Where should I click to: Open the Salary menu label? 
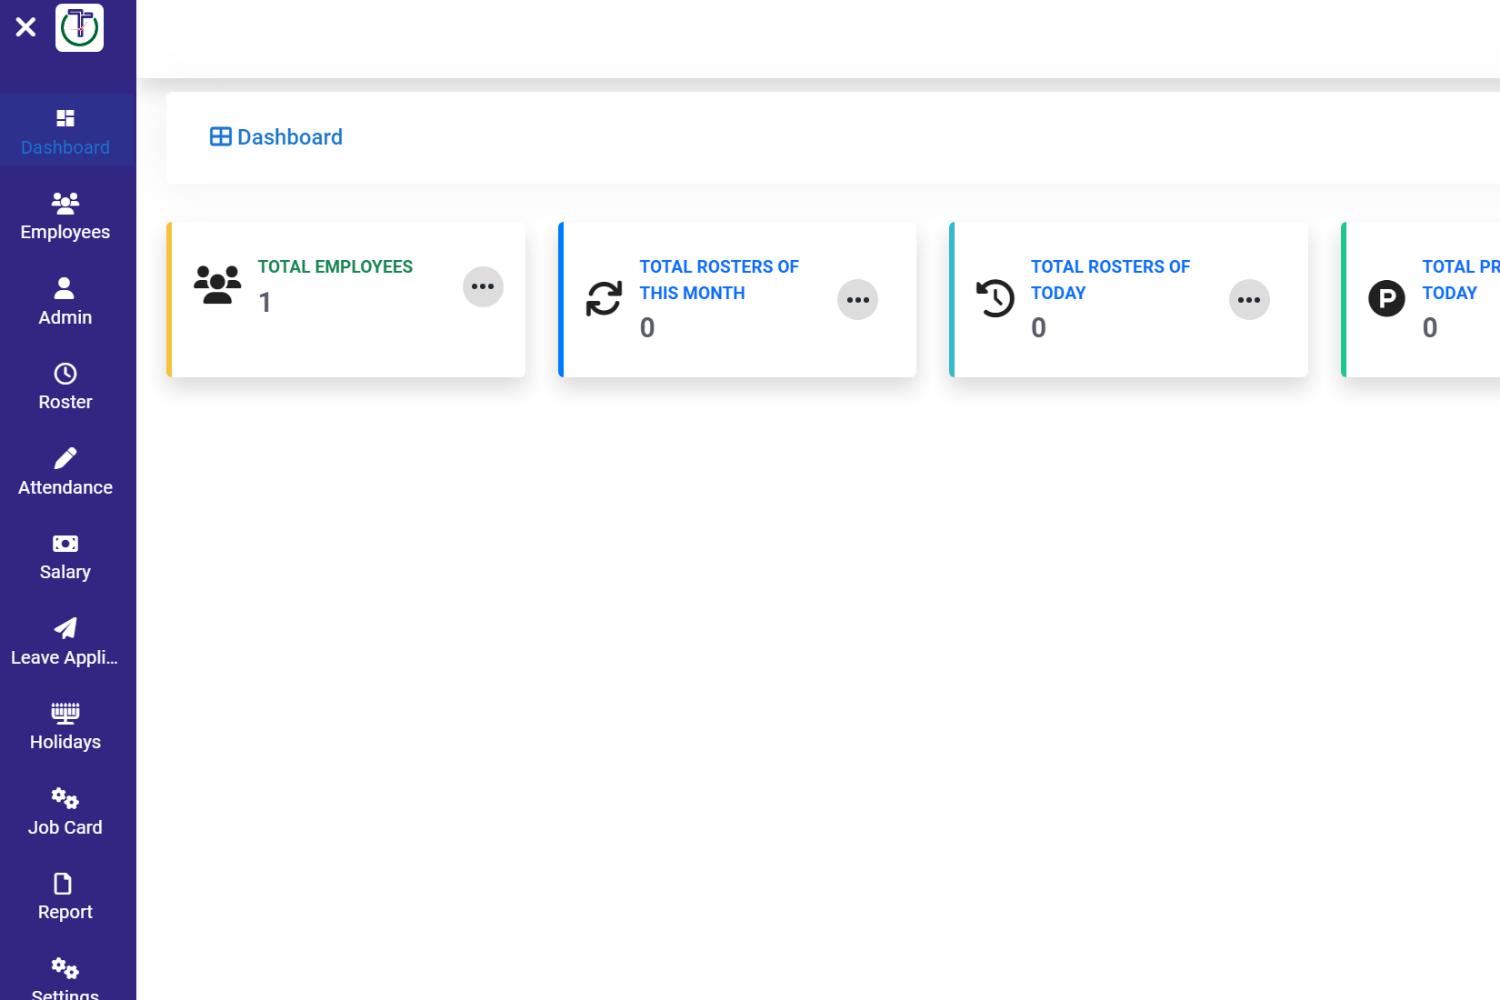tap(65, 572)
